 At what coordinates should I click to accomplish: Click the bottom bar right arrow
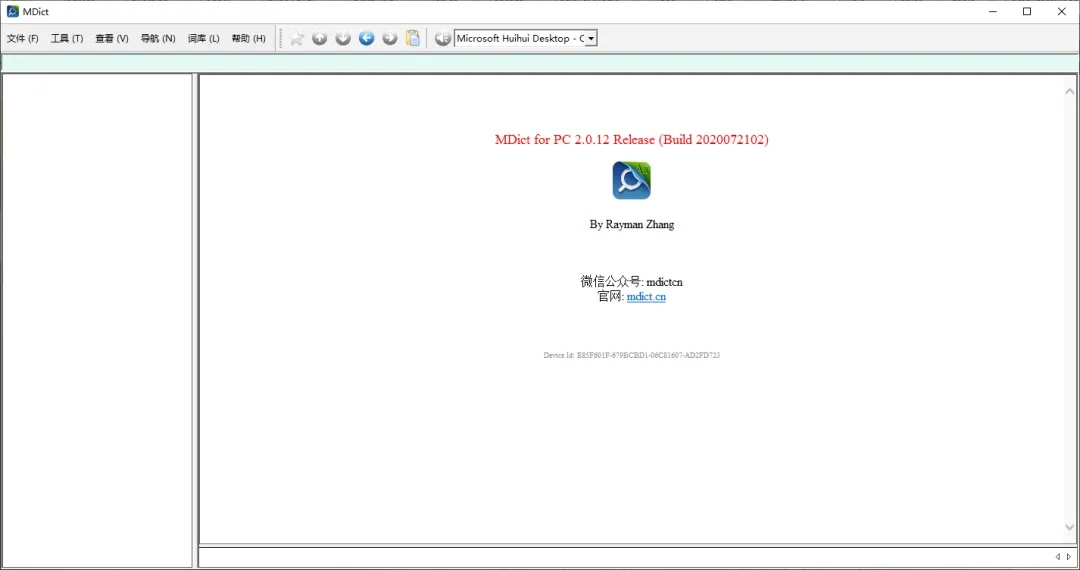click(1069, 557)
